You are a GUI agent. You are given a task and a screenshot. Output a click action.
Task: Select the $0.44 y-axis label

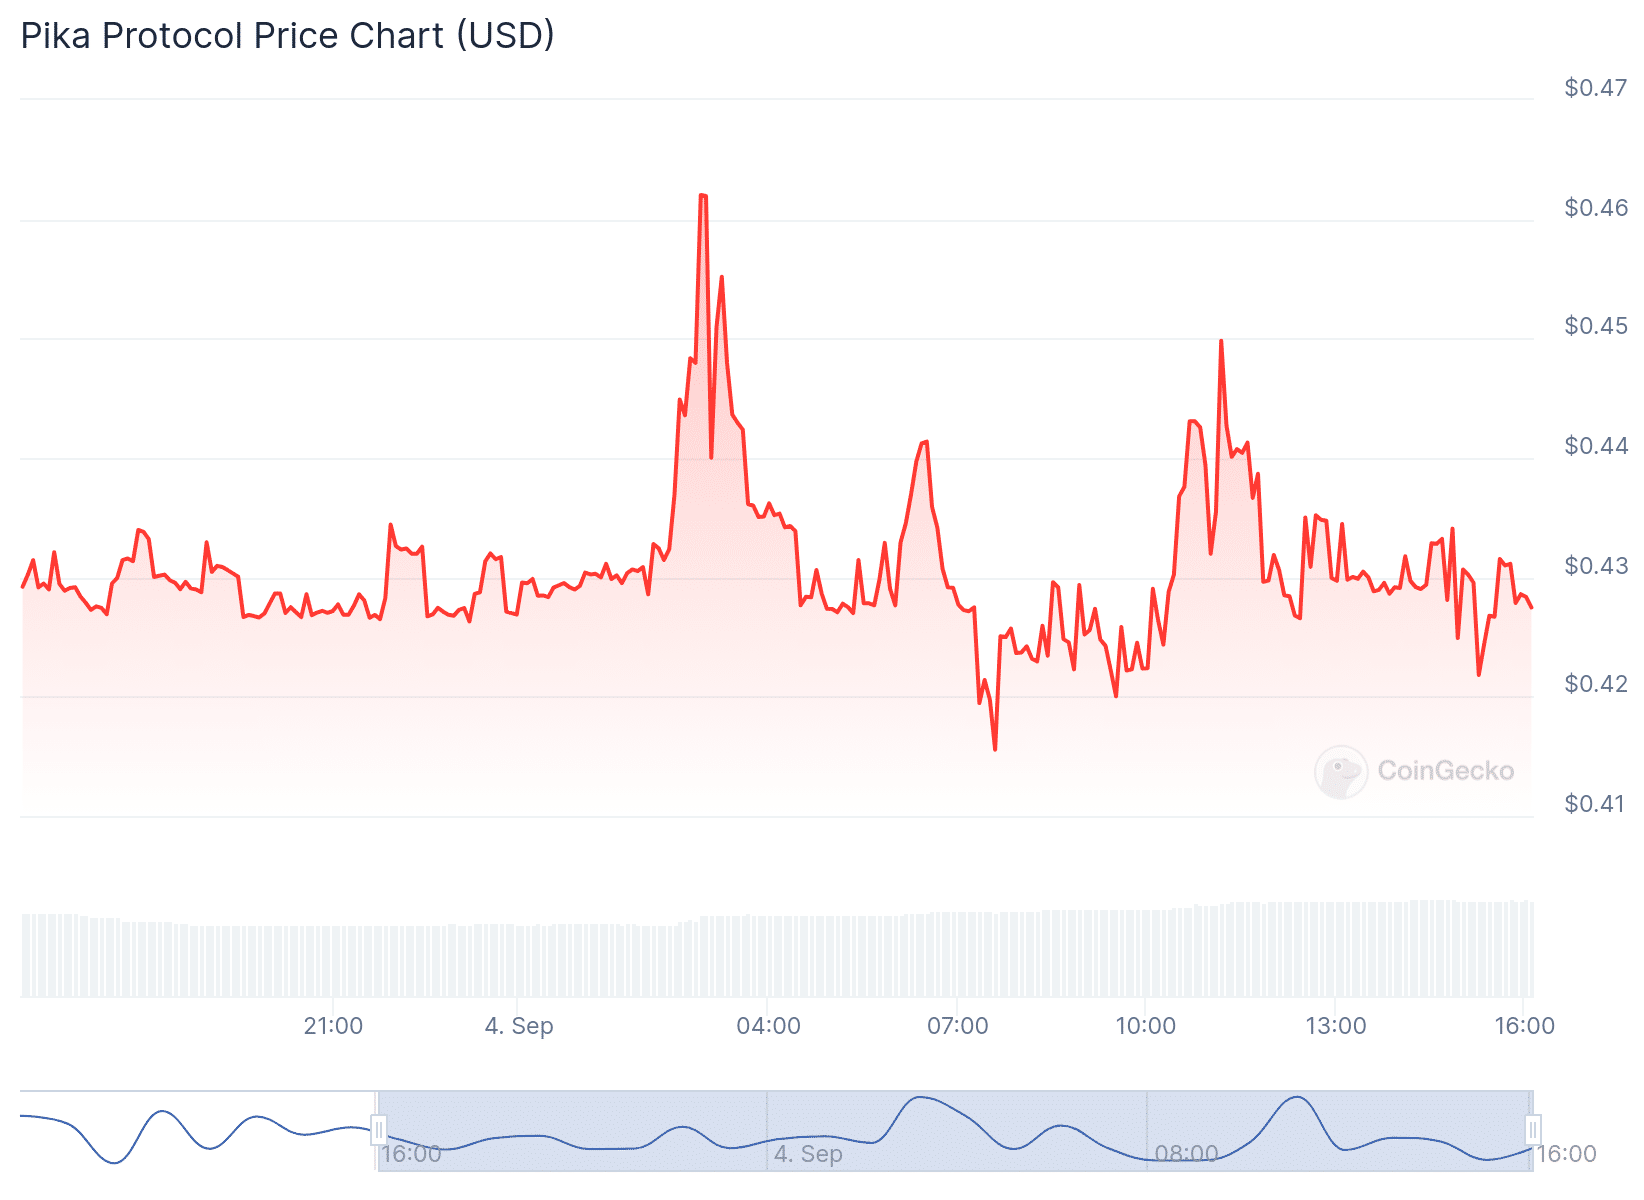pos(1596,445)
